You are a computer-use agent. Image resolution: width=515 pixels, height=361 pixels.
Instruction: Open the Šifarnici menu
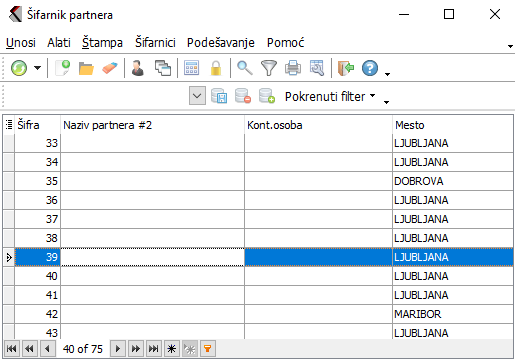pyautogui.click(x=155, y=43)
